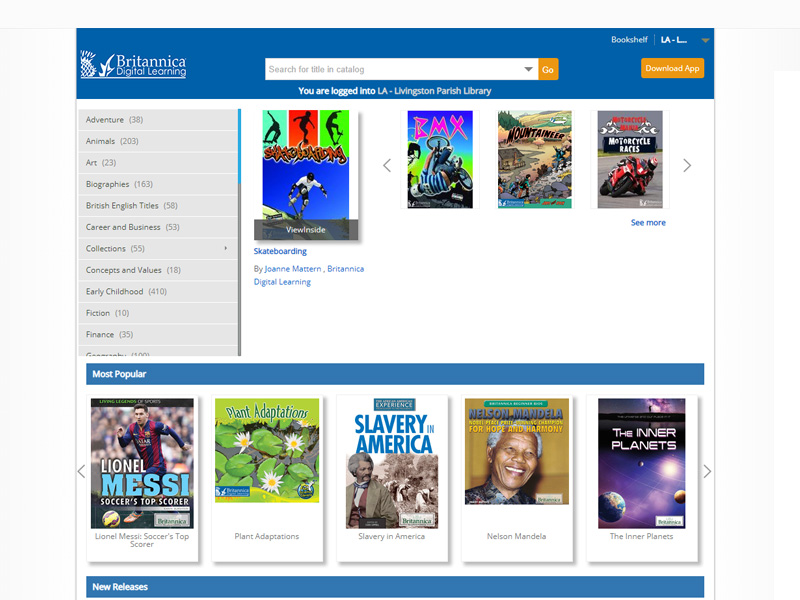800x600 pixels.
Task: Click the Go search button
Action: click(x=548, y=69)
